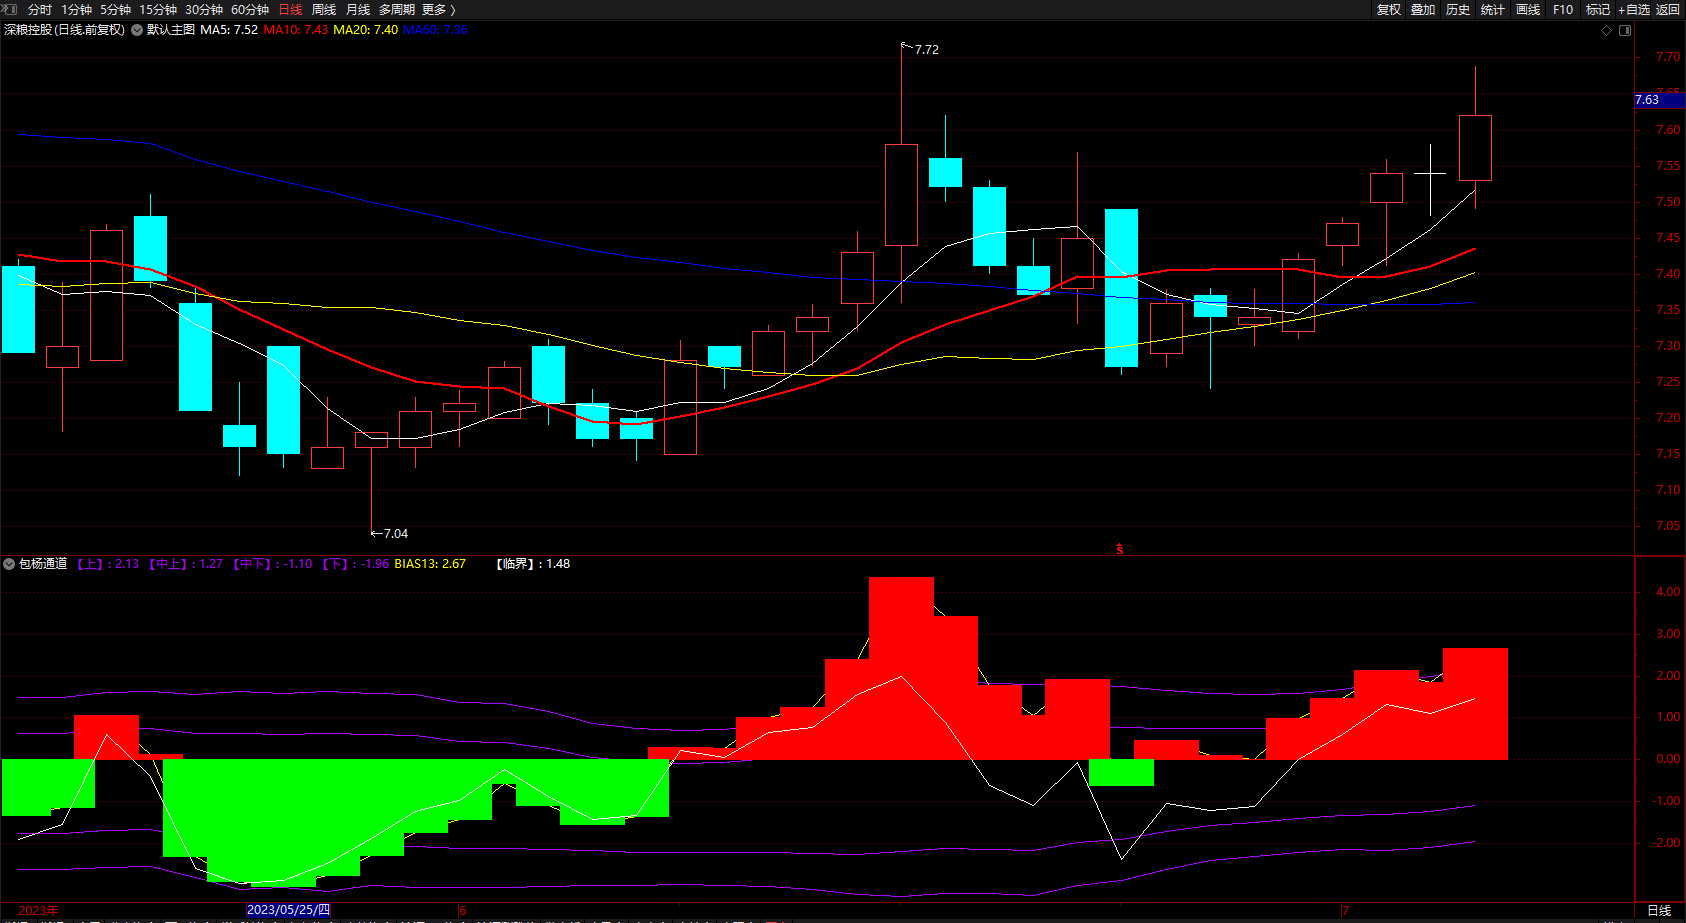Toggle 复权 price adjustment

pos(1389,9)
